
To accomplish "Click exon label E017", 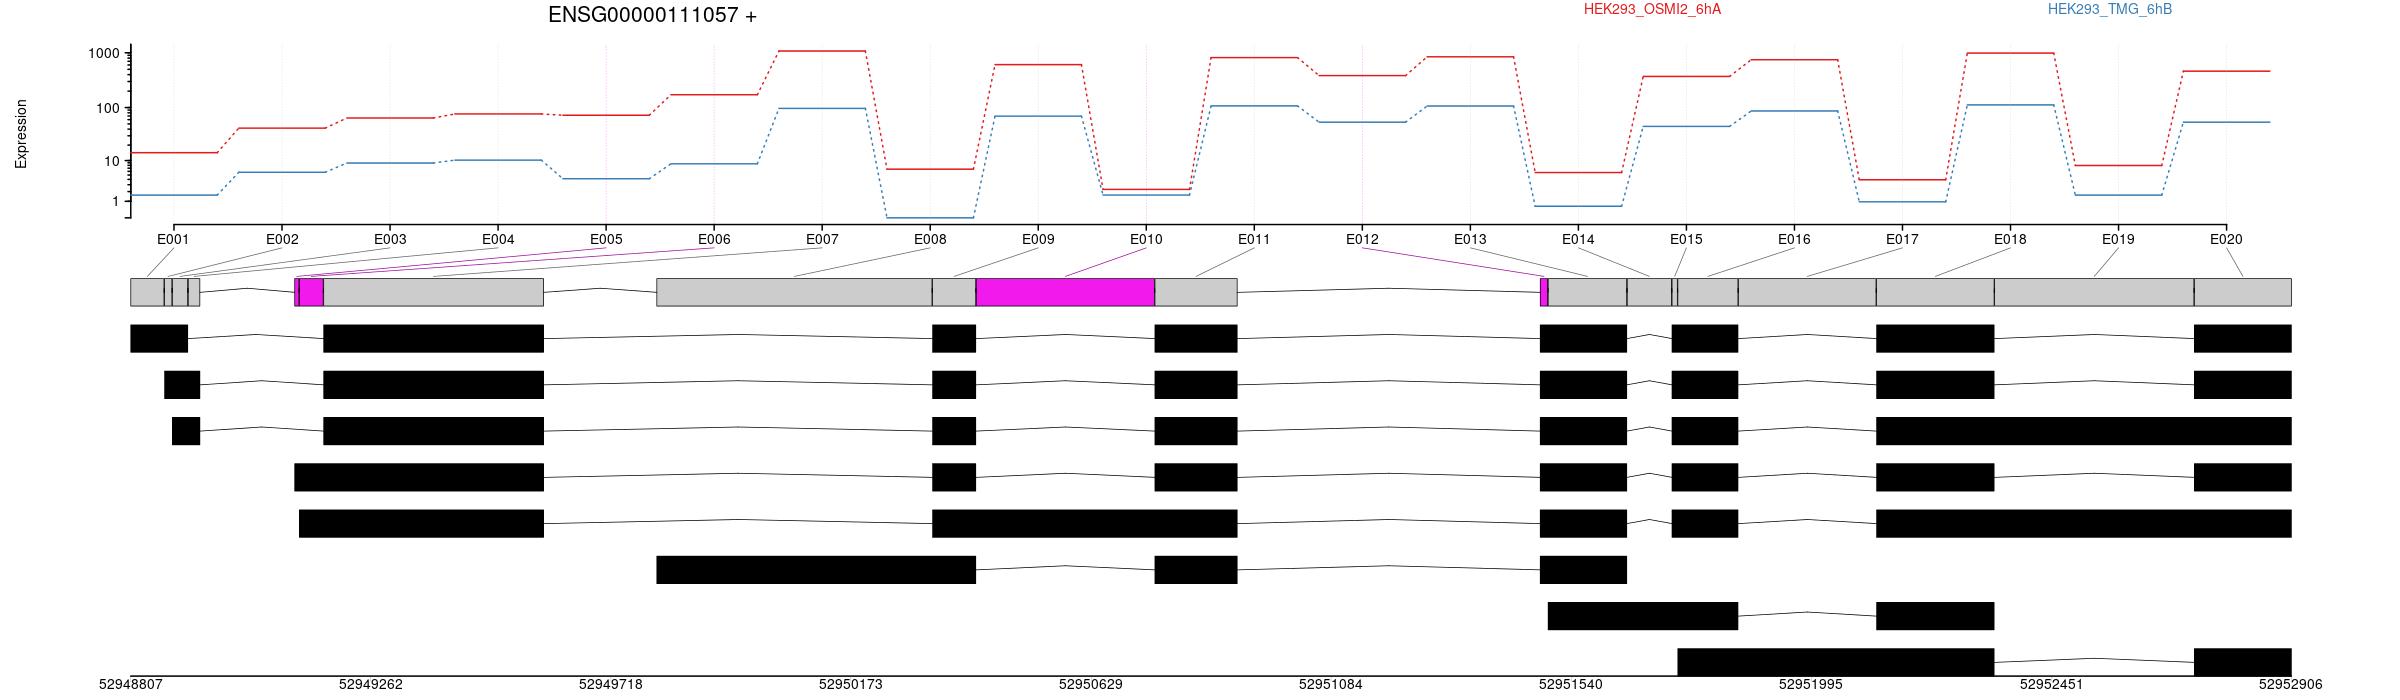I will (x=1902, y=239).
